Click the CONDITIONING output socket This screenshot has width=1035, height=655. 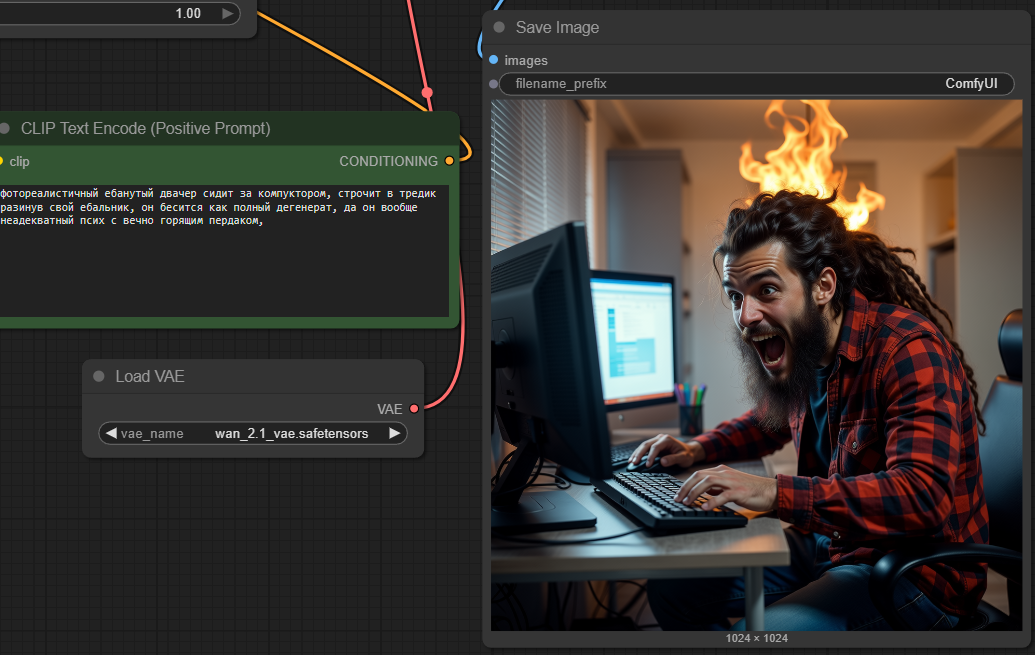tap(450, 160)
